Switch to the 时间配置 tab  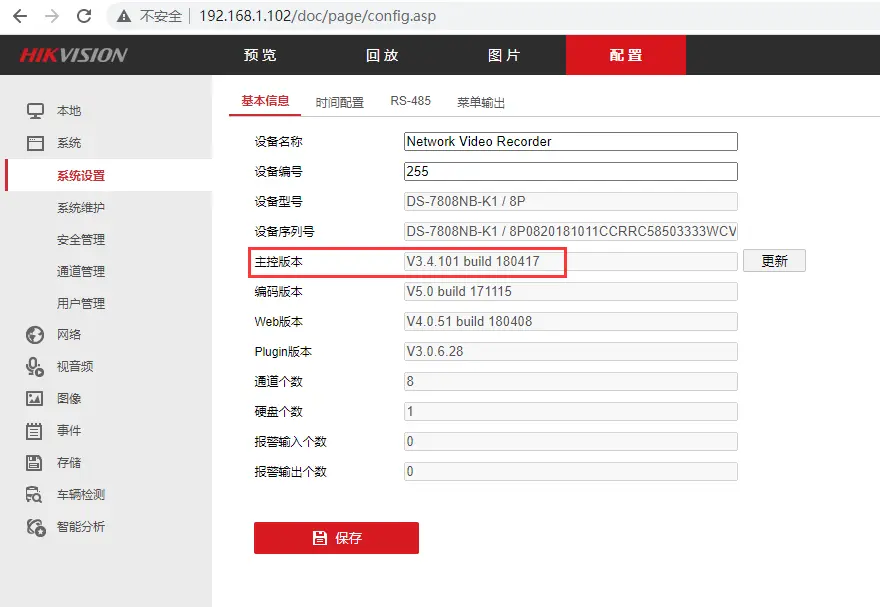(x=340, y=102)
